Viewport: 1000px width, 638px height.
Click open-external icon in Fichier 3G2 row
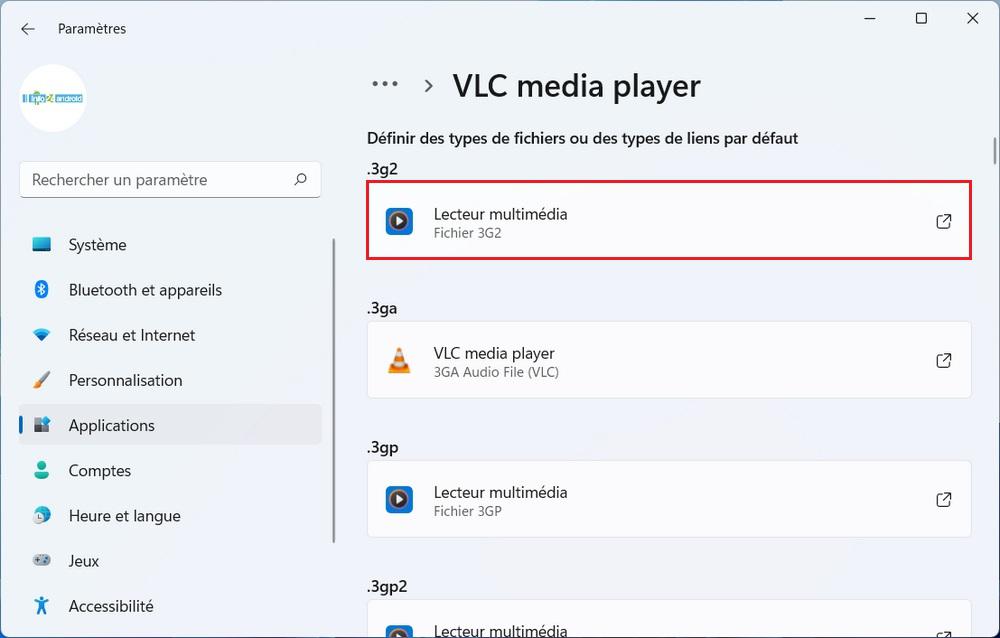click(944, 221)
